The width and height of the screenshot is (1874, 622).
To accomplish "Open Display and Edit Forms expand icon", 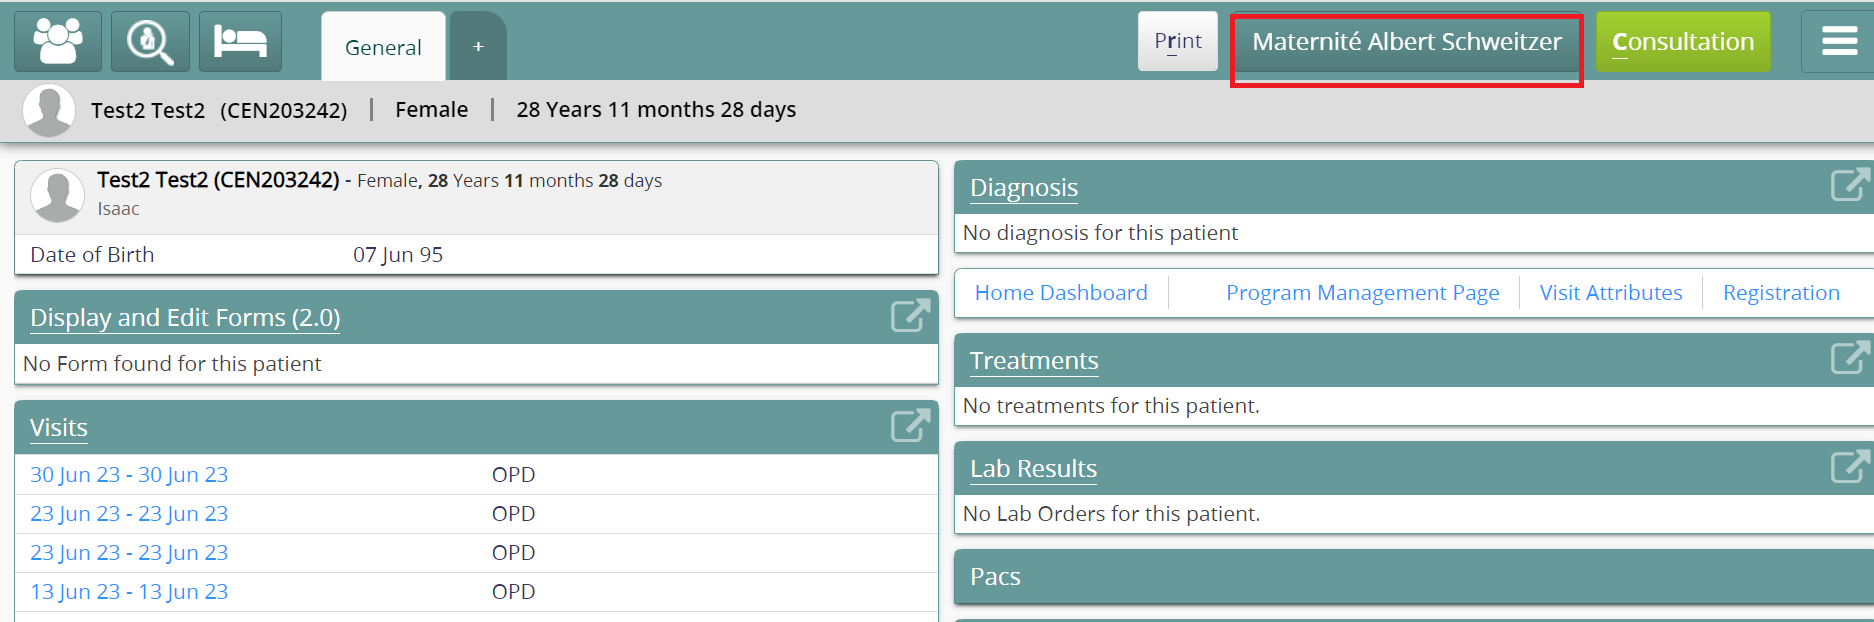I will pyautogui.click(x=910, y=315).
